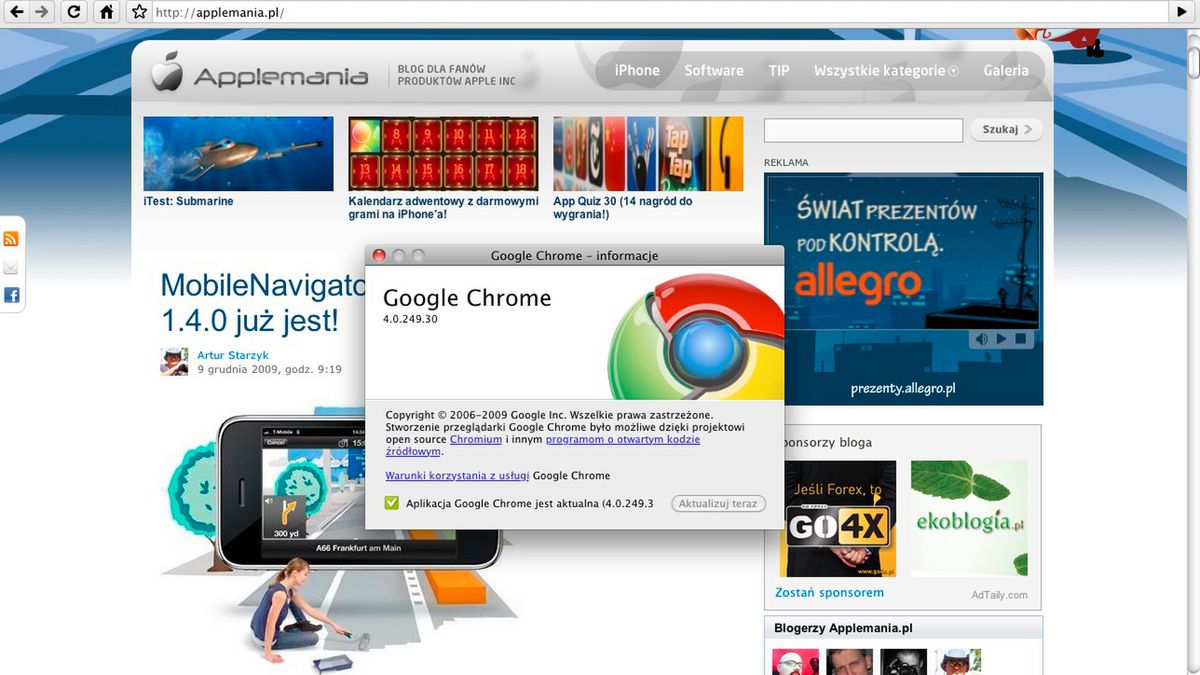Image resolution: width=1200 pixels, height=675 pixels.
Task: Select the Software category in the navbar
Action: pyautogui.click(x=713, y=70)
